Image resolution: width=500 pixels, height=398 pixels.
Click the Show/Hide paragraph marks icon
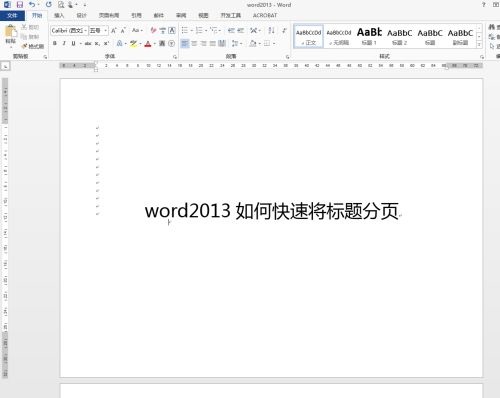284,31
